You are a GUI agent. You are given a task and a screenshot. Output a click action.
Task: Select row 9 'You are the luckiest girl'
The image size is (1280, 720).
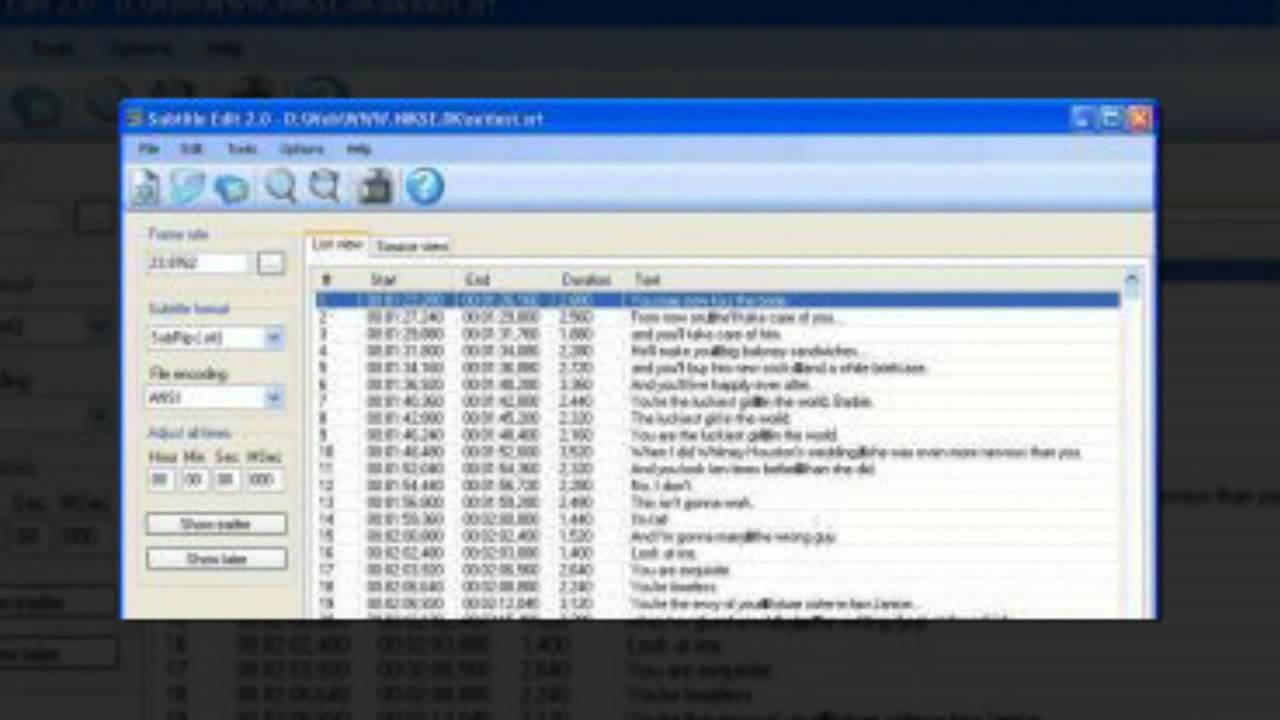(717, 435)
